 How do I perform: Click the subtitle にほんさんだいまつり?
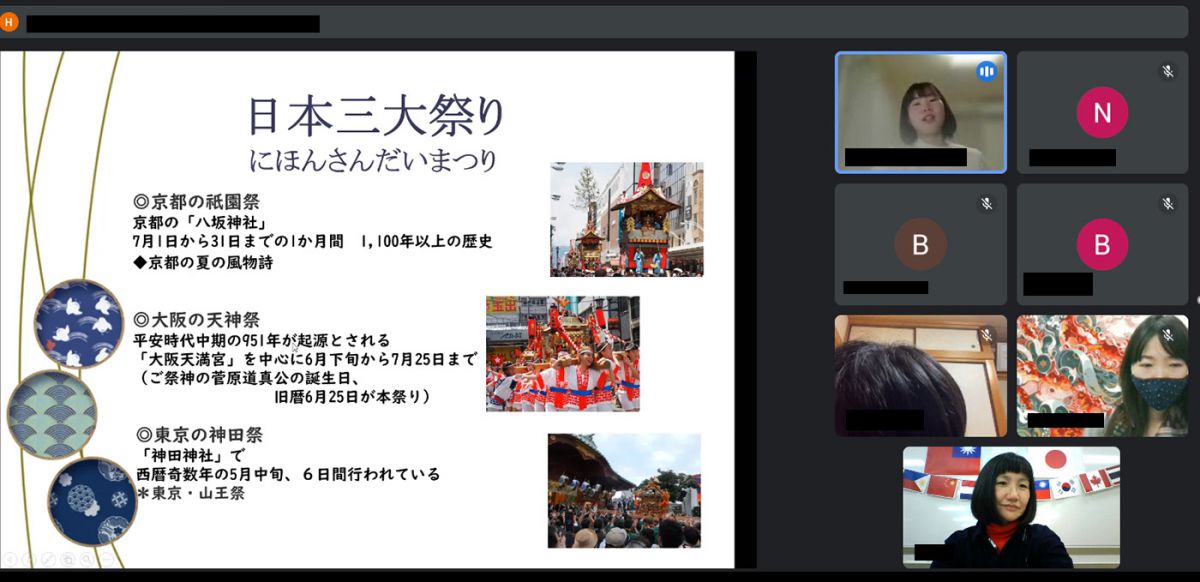[373, 159]
